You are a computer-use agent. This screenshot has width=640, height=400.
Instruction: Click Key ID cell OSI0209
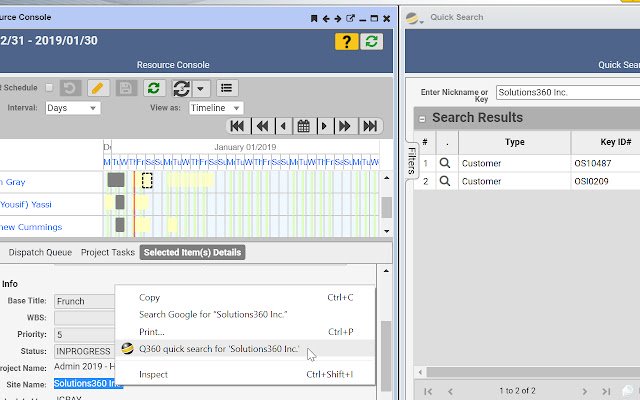(591, 181)
